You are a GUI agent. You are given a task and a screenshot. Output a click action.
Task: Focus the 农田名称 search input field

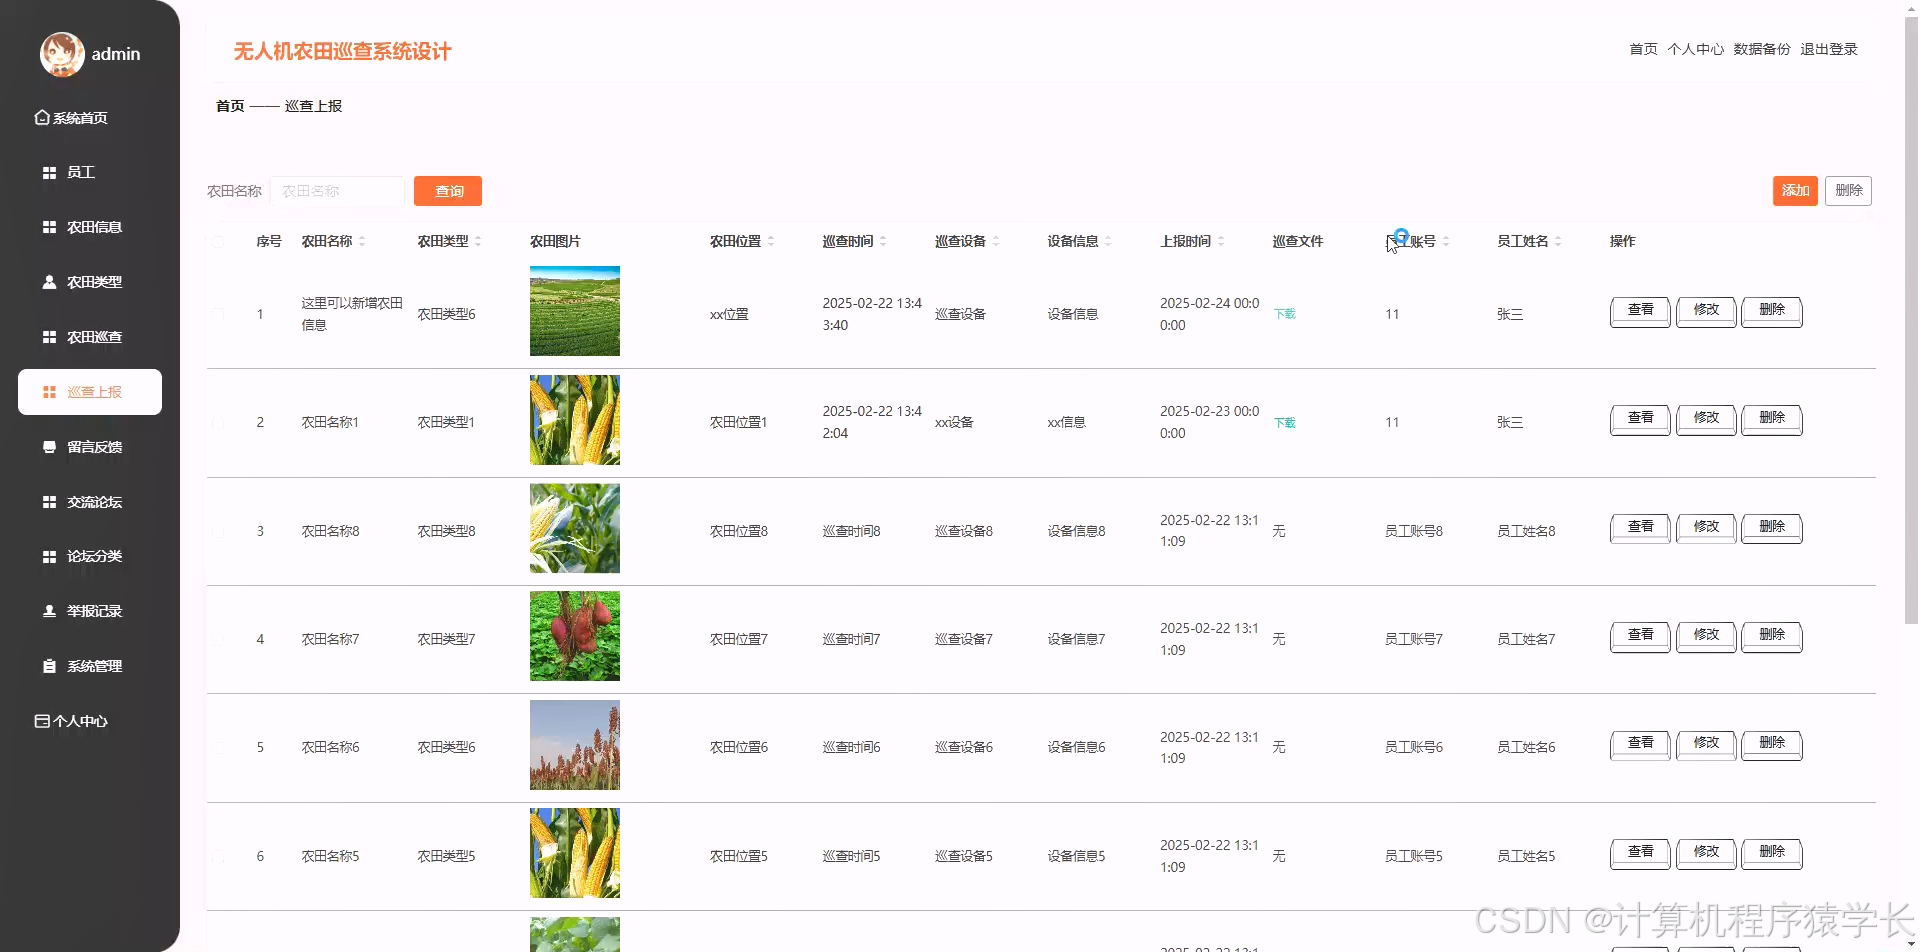(x=337, y=191)
